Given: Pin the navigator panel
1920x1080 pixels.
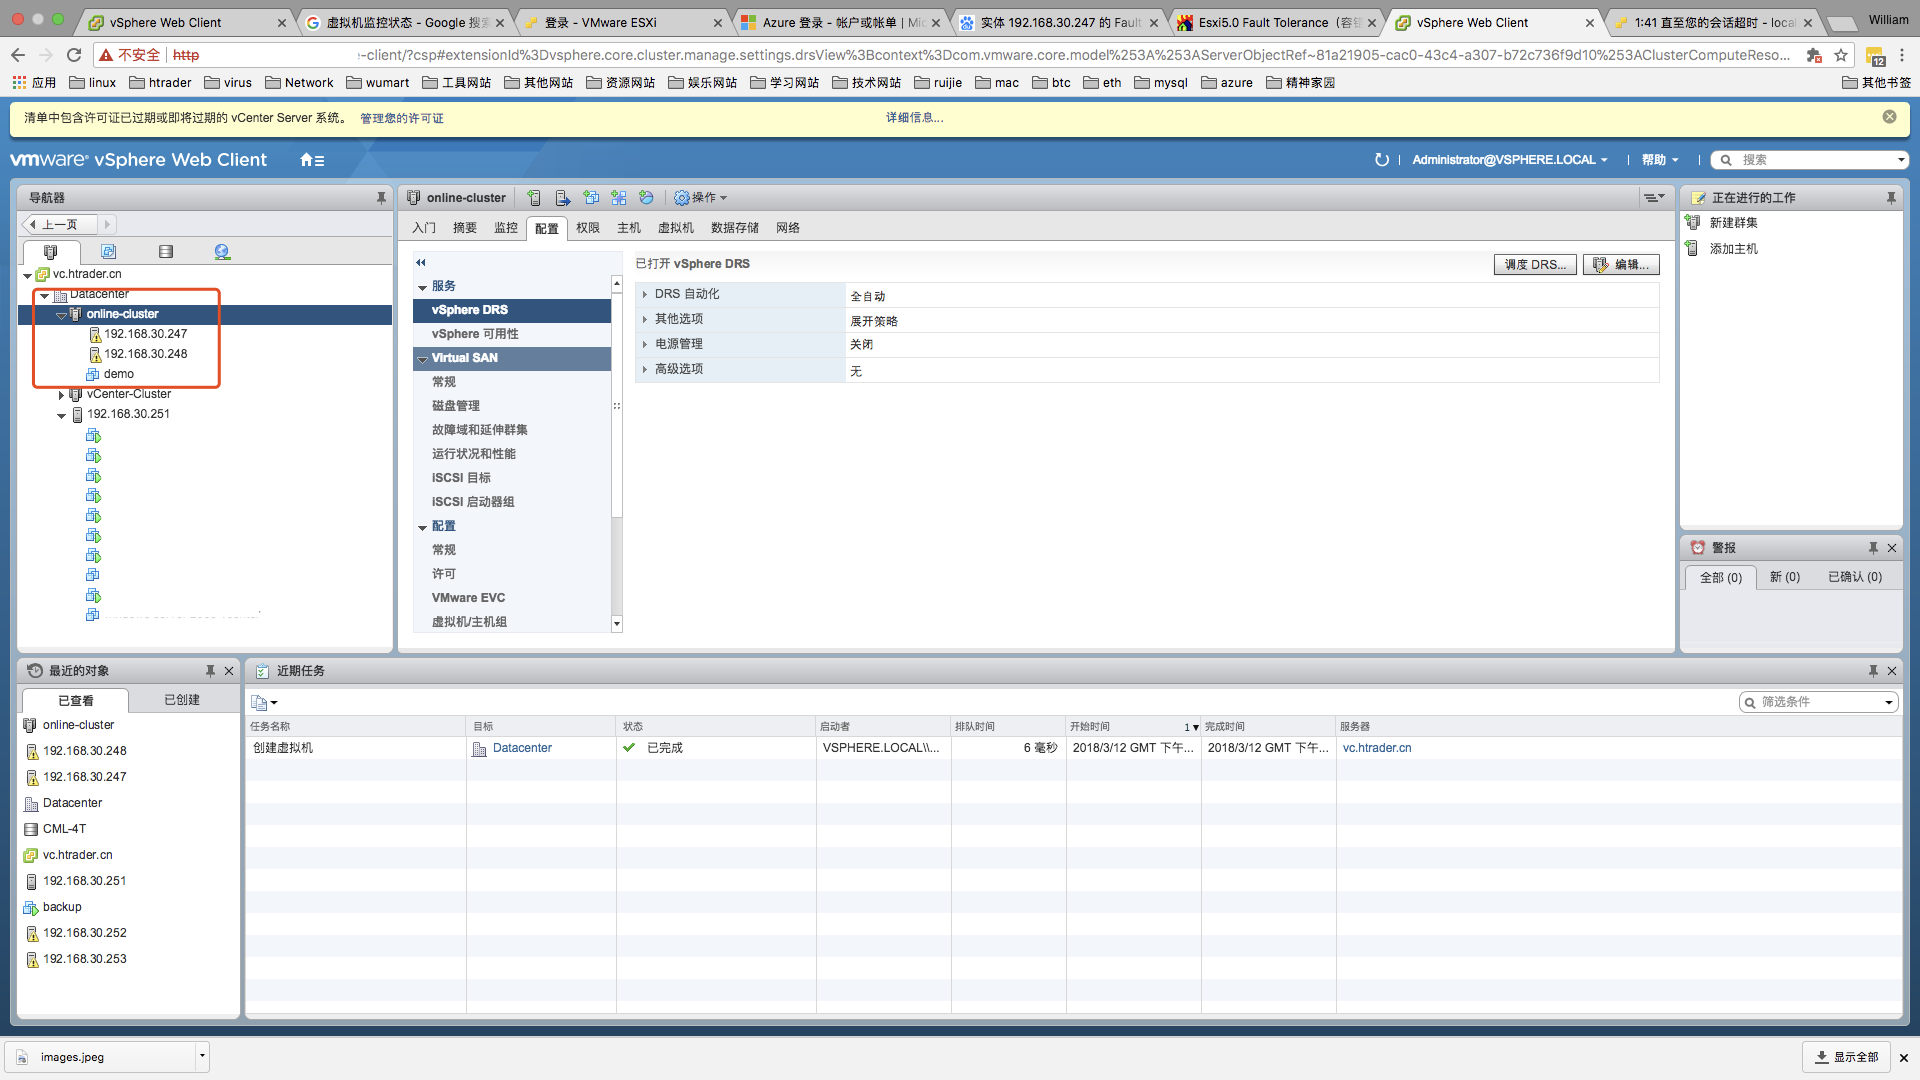Looking at the screenshot, I should point(381,198).
